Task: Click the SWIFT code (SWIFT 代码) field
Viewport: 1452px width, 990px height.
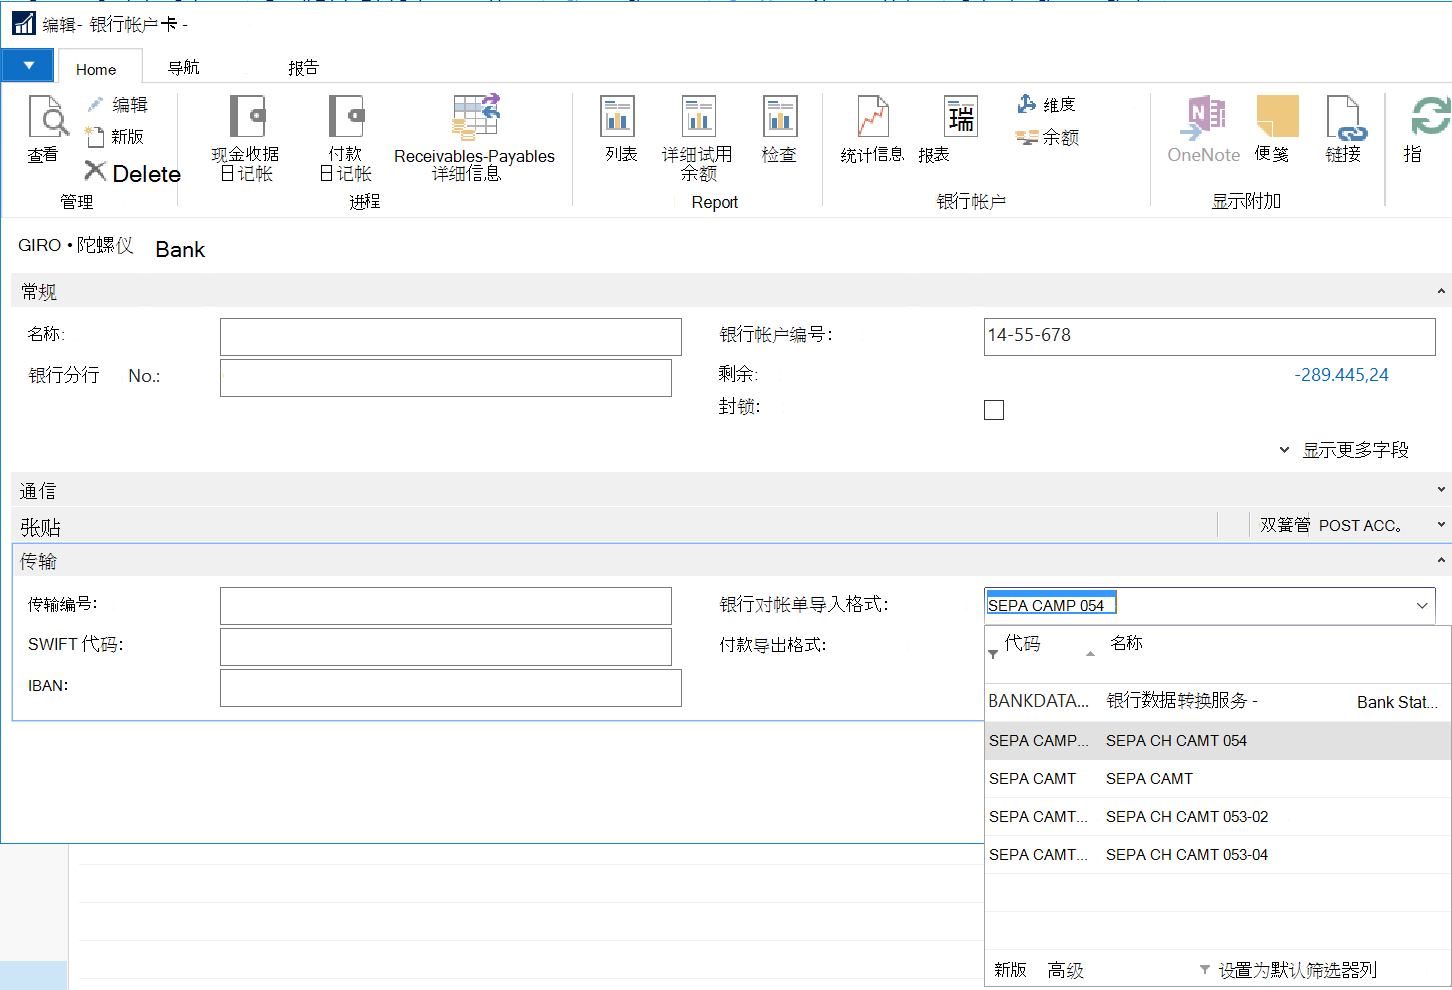Action: click(446, 647)
